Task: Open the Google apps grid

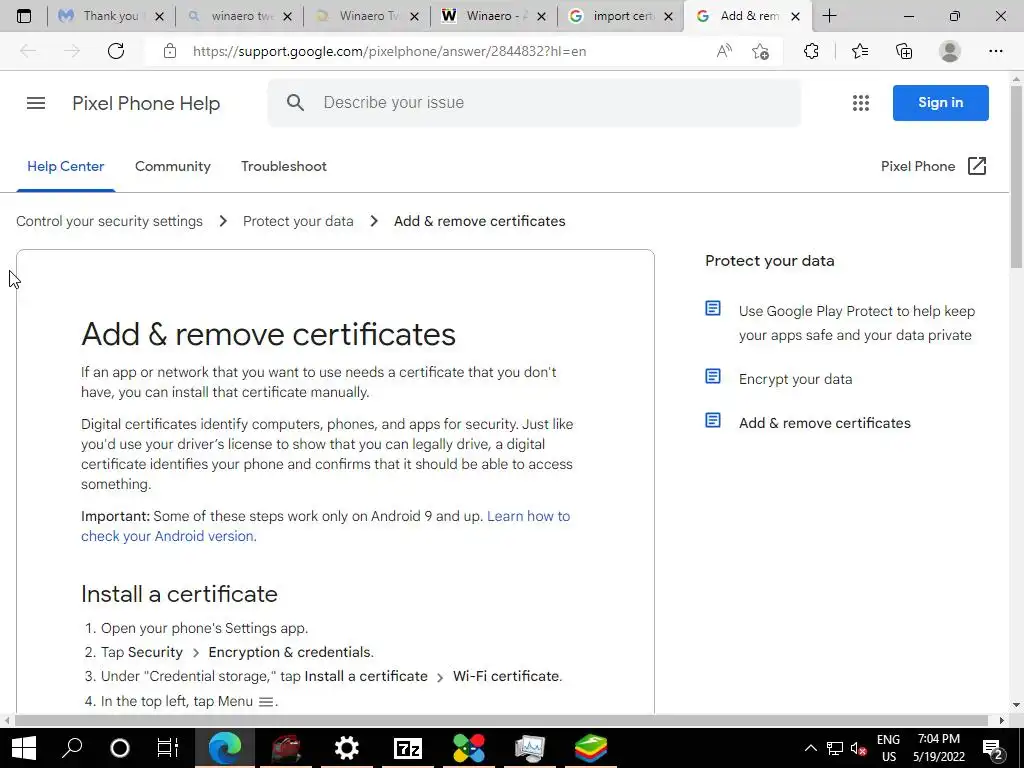Action: pyautogui.click(x=861, y=103)
